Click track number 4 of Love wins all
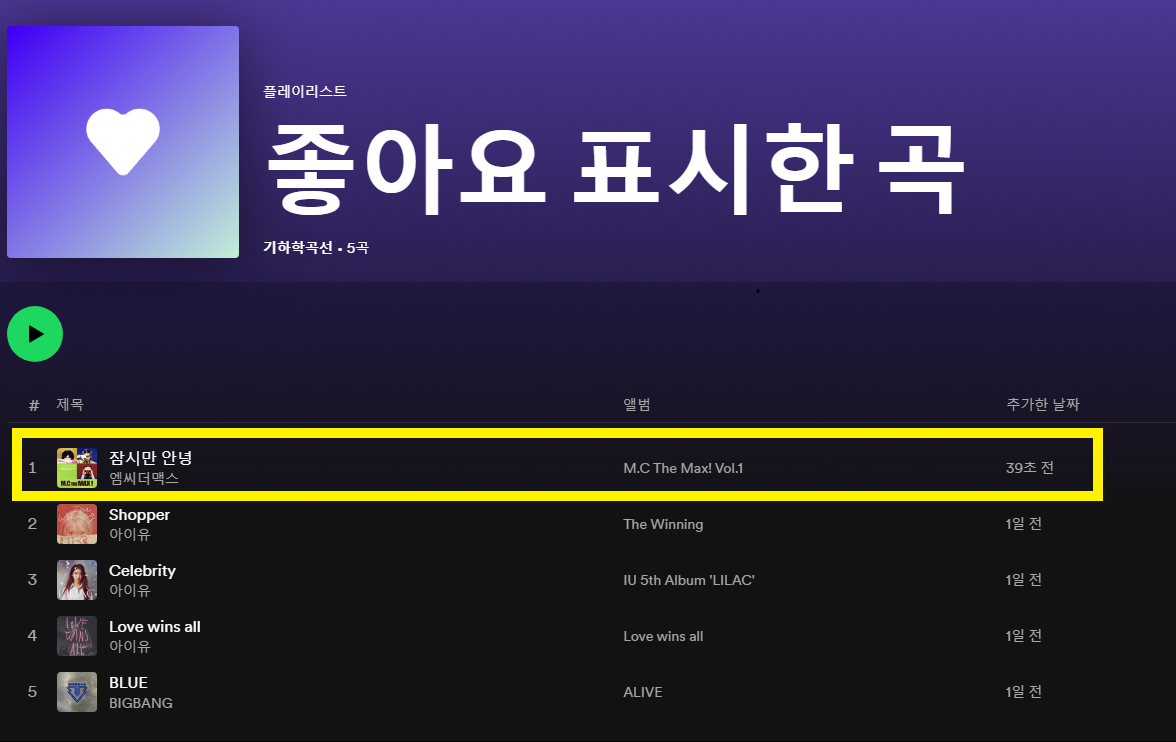 click(32, 635)
